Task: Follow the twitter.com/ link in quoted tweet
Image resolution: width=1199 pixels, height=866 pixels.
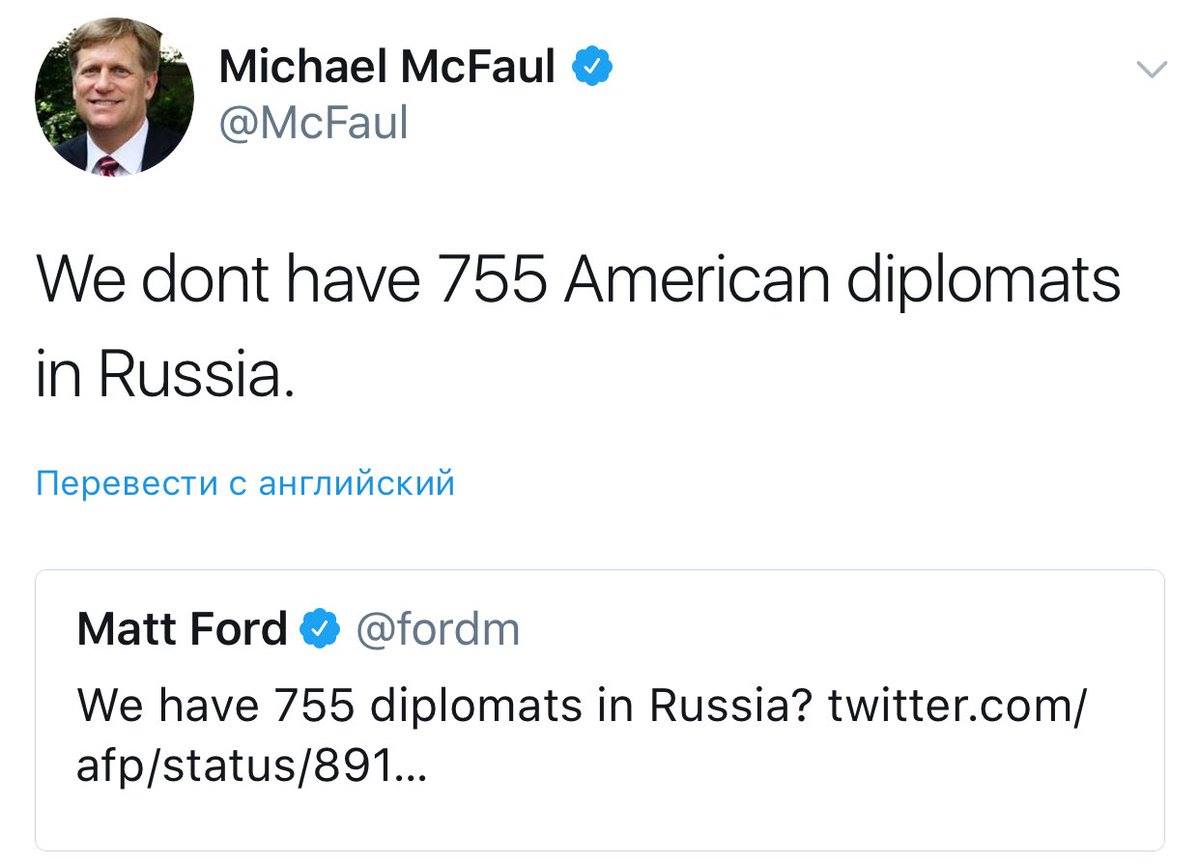Action: click(957, 707)
